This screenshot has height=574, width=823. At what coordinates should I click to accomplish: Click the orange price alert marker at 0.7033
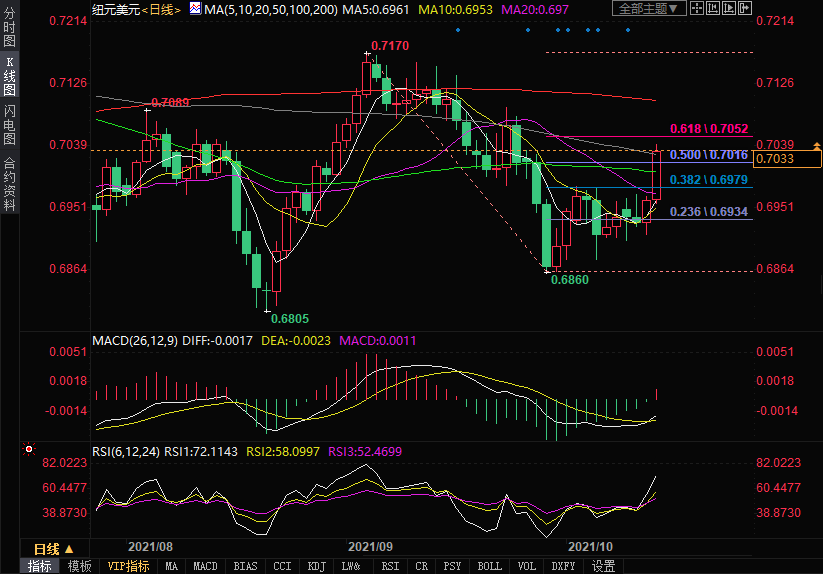[816, 146]
